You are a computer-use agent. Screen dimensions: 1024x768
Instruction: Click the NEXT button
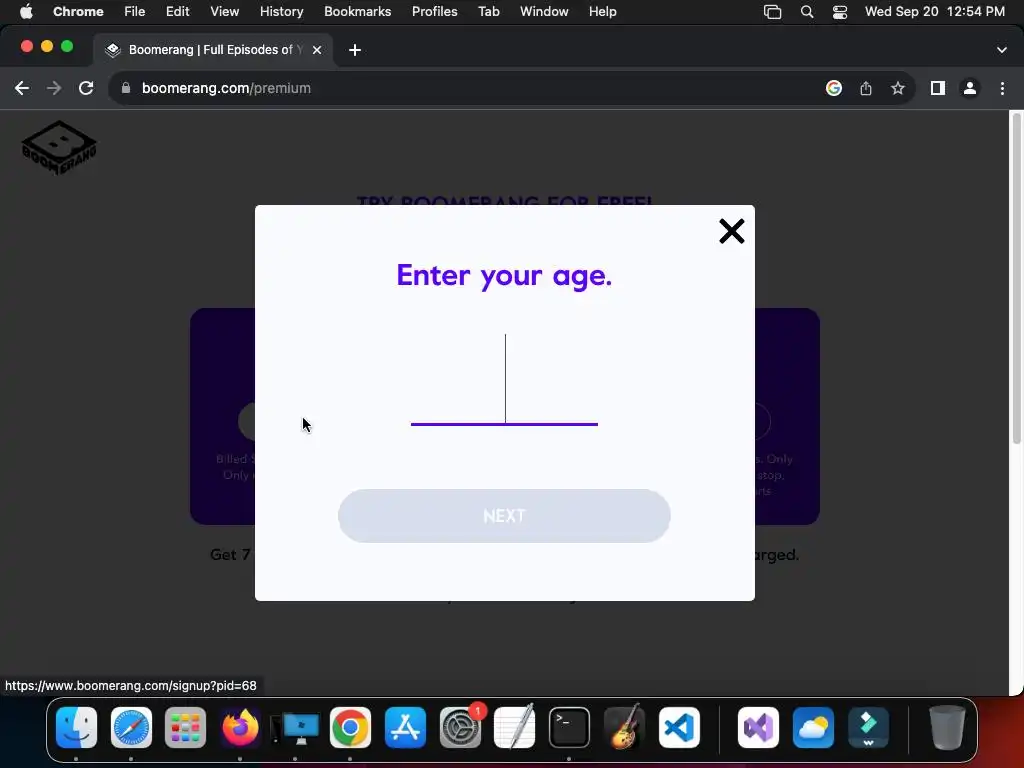tap(504, 516)
